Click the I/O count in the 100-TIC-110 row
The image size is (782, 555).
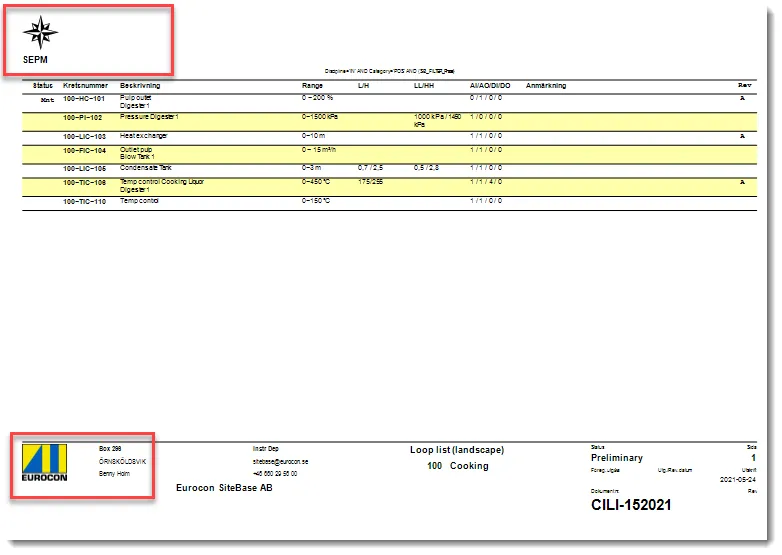tap(486, 200)
